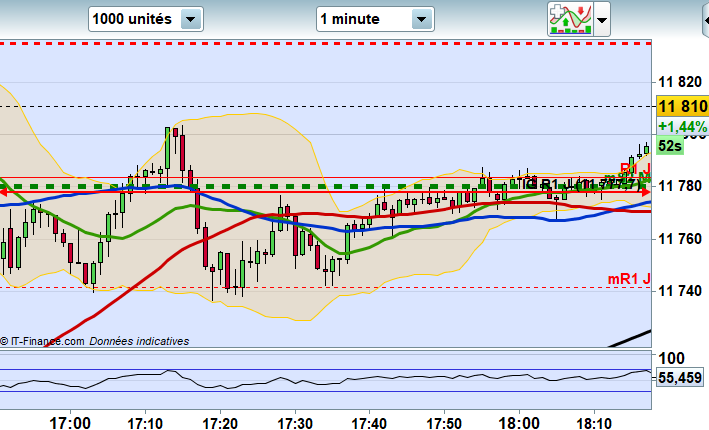The height and width of the screenshot is (430, 709).
Task: Click the 1000 unités field text
Action: point(132,19)
